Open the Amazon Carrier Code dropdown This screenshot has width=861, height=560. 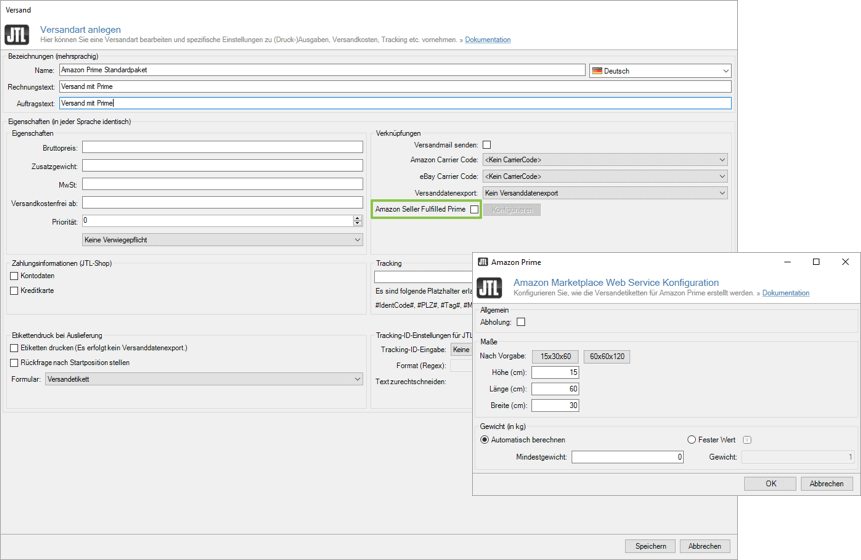tap(604, 160)
